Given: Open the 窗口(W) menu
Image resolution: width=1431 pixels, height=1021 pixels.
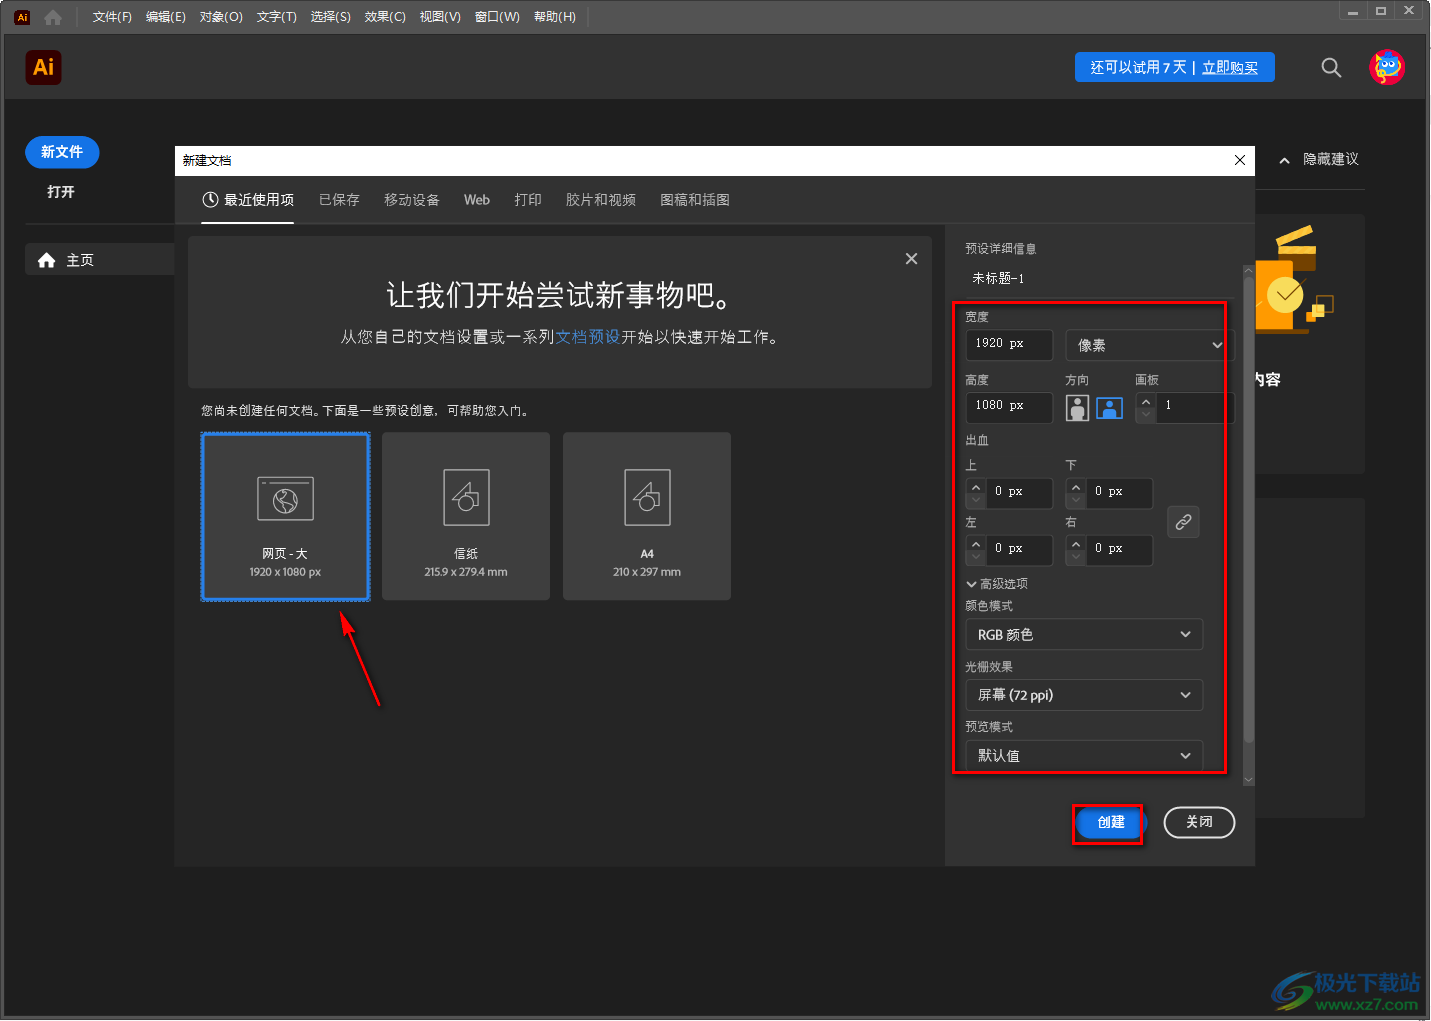Looking at the screenshot, I should pos(497,17).
